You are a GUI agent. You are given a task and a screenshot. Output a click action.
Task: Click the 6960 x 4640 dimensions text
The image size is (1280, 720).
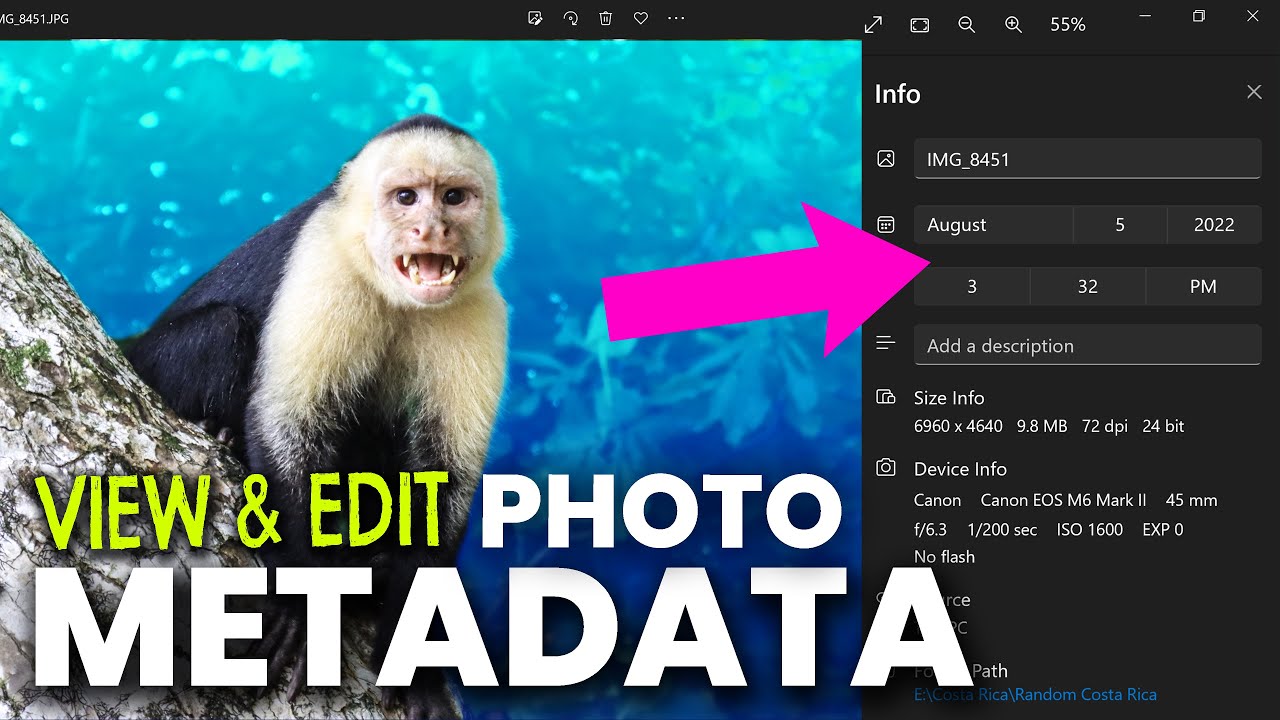pos(958,426)
